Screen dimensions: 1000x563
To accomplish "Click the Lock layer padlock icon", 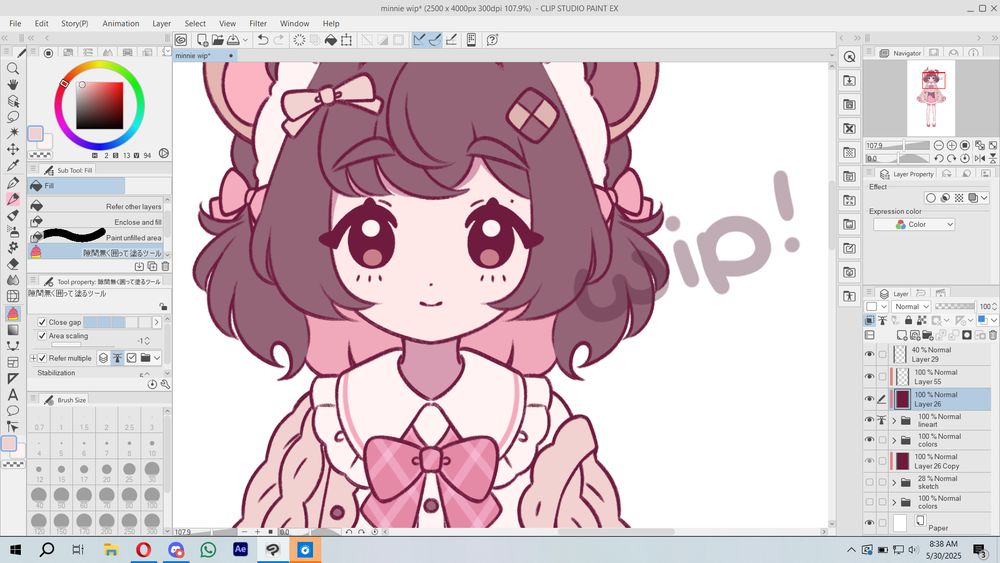I will point(908,321).
